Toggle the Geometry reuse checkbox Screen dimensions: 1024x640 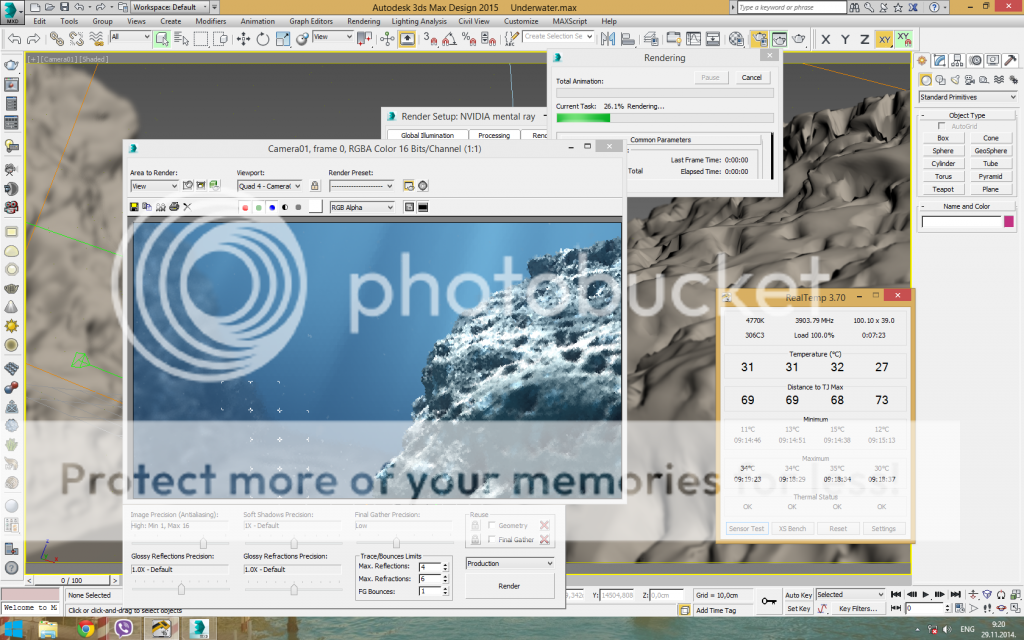pyautogui.click(x=492, y=525)
